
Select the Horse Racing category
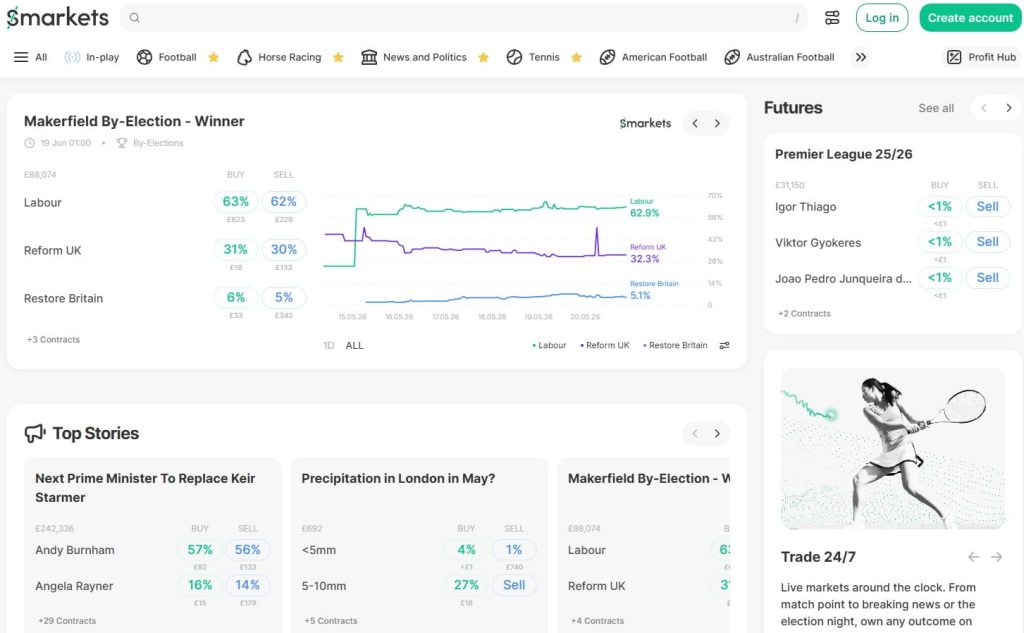(279, 57)
